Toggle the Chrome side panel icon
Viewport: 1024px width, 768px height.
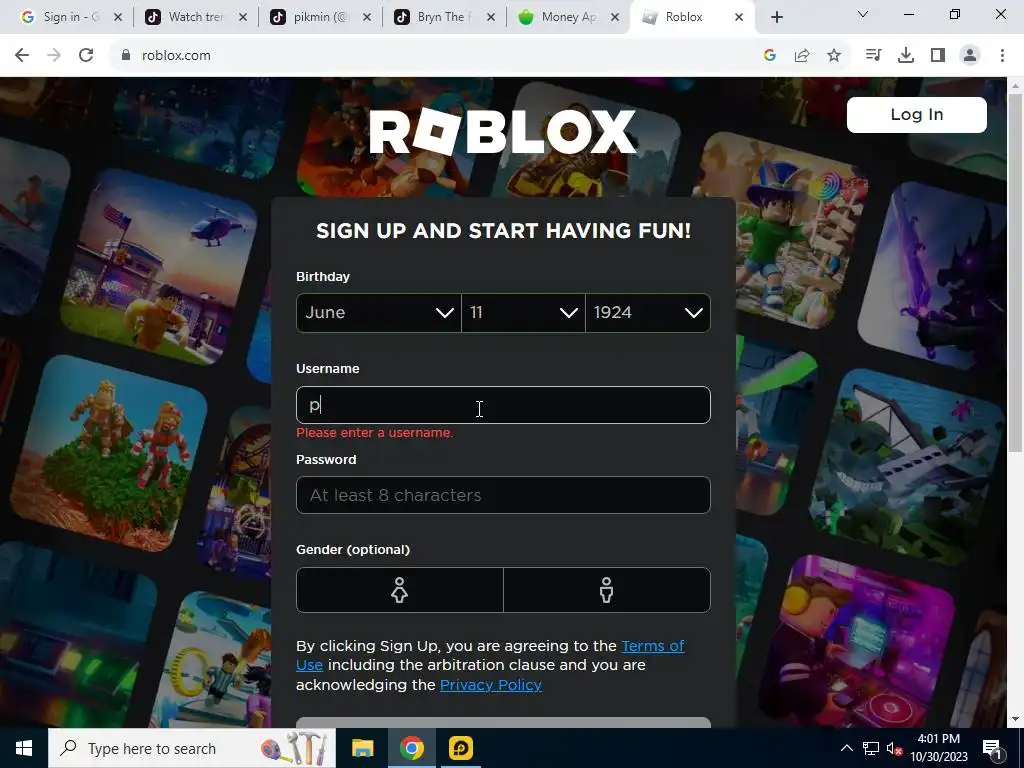pyautogui.click(x=938, y=56)
